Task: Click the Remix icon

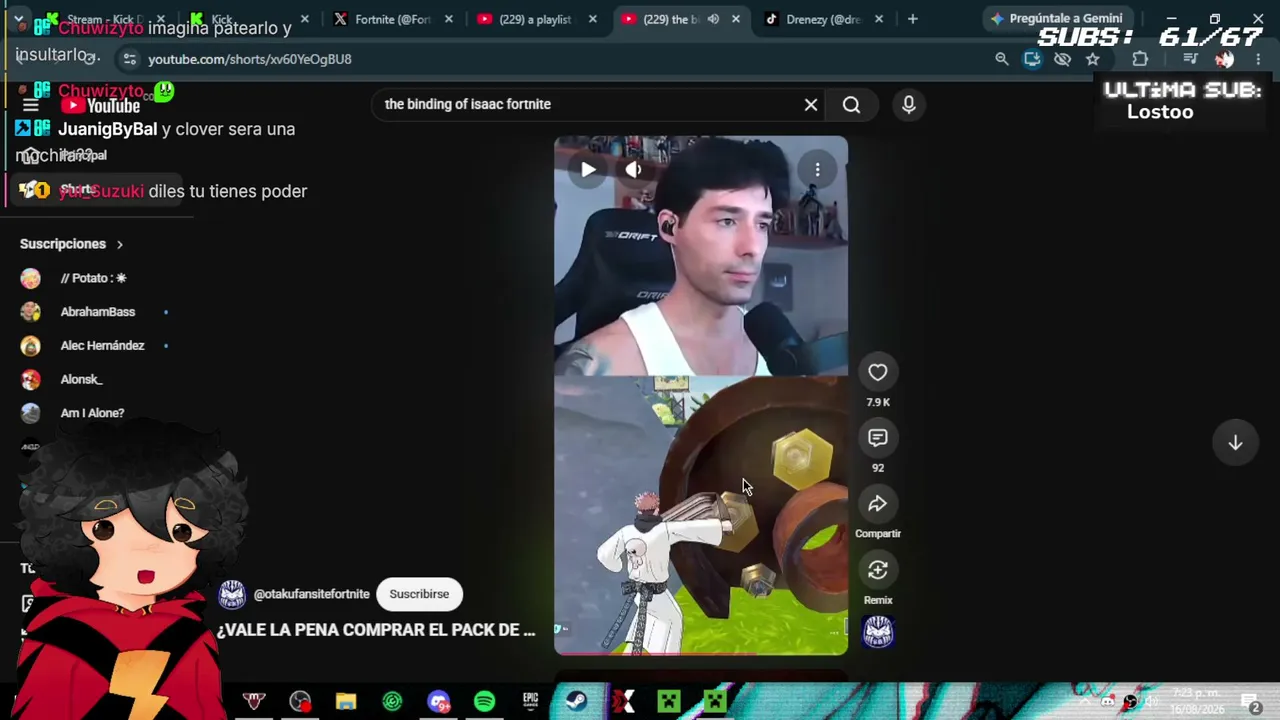Action: click(877, 570)
